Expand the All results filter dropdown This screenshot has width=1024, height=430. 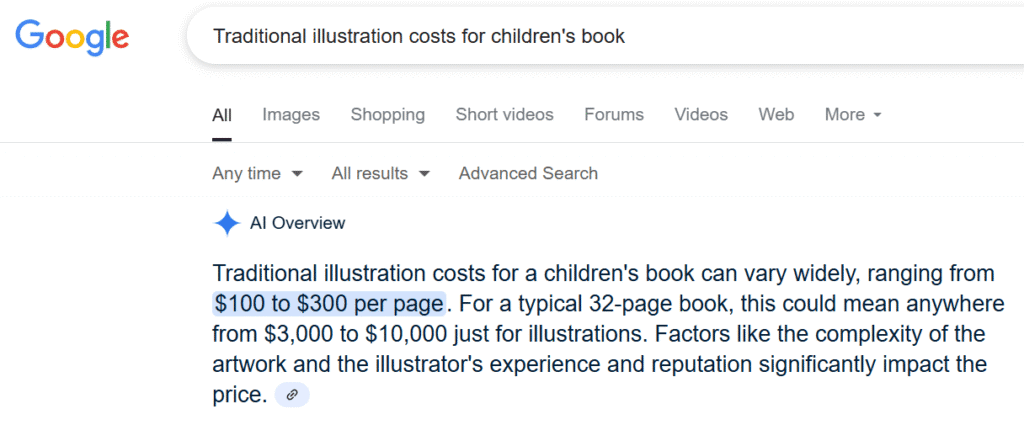coord(380,174)
